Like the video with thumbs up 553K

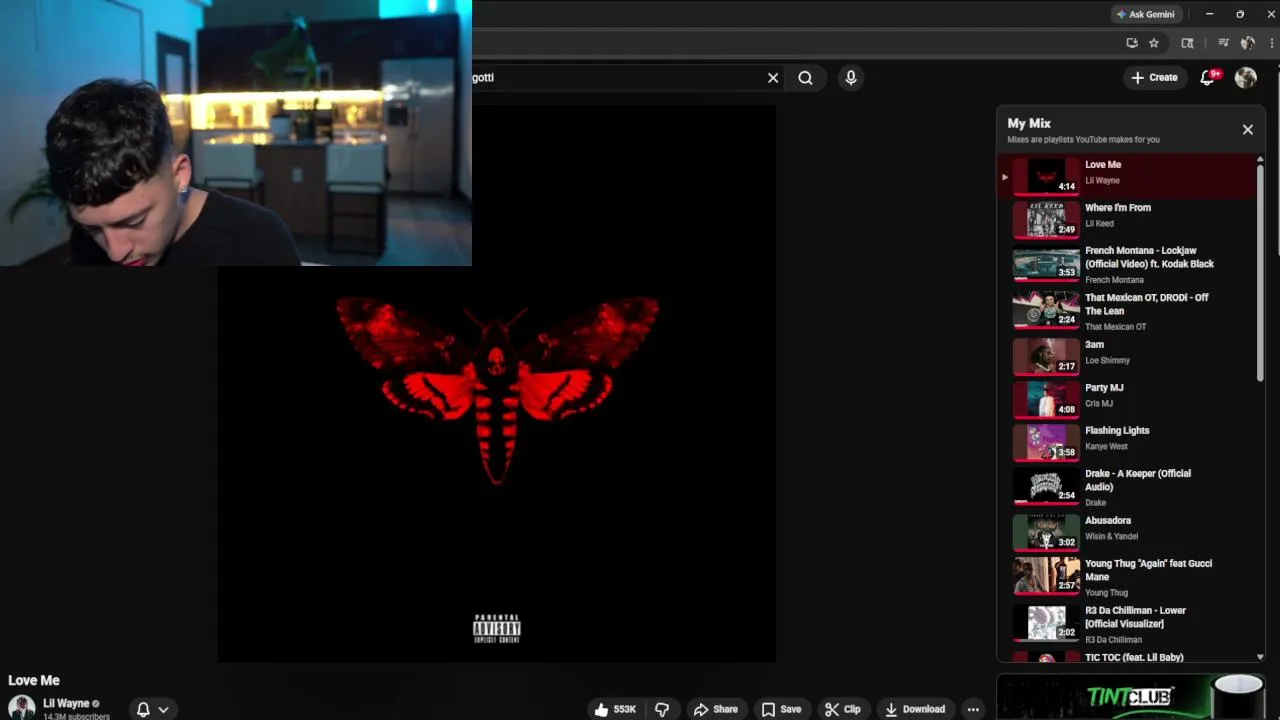(615, 709)
